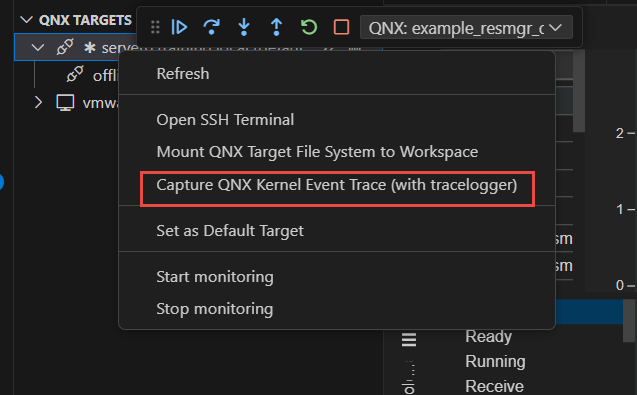Viewport: 637px width, 395px height.
Task: Click the vmware target monitor icon
Action: click(65, 102)
